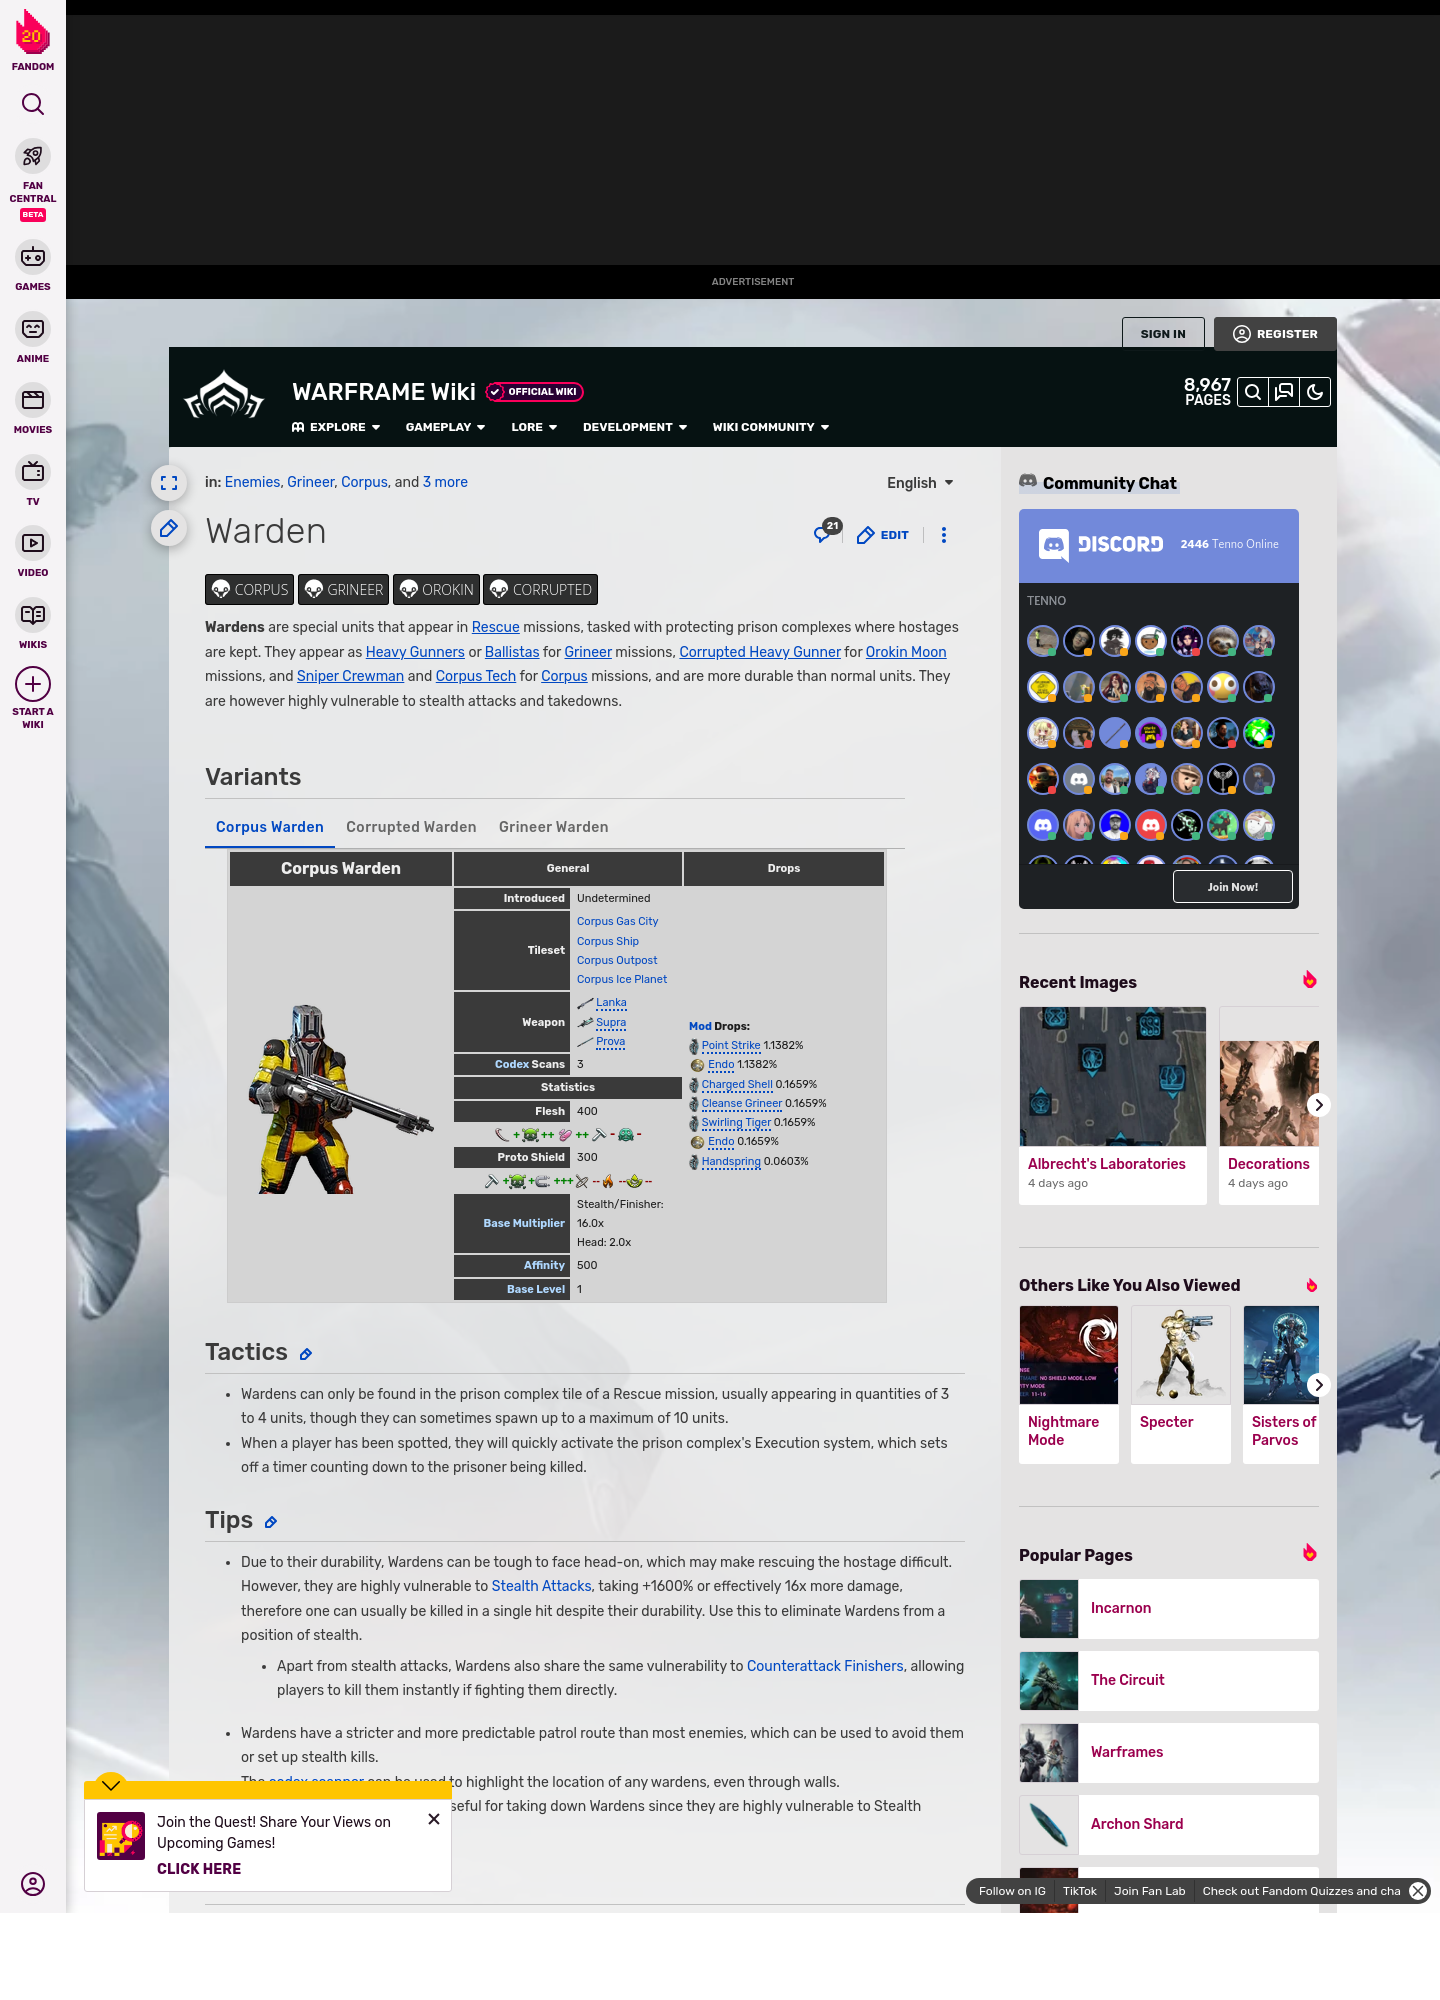Click the Corrupted faction badge

[x=540, y=590]
